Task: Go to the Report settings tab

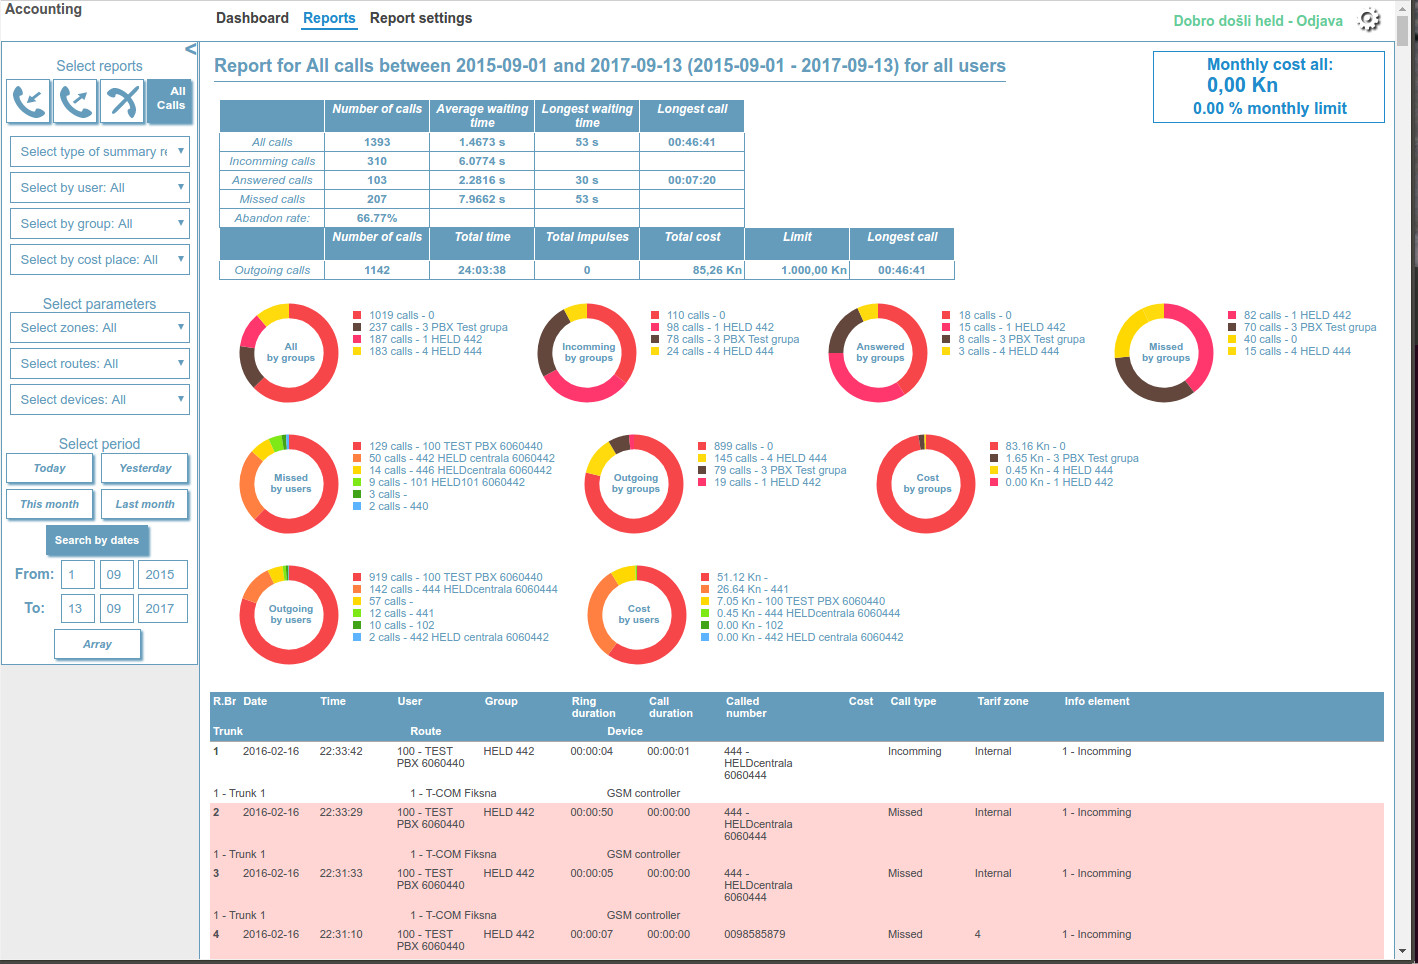Action: coord(420,18)
